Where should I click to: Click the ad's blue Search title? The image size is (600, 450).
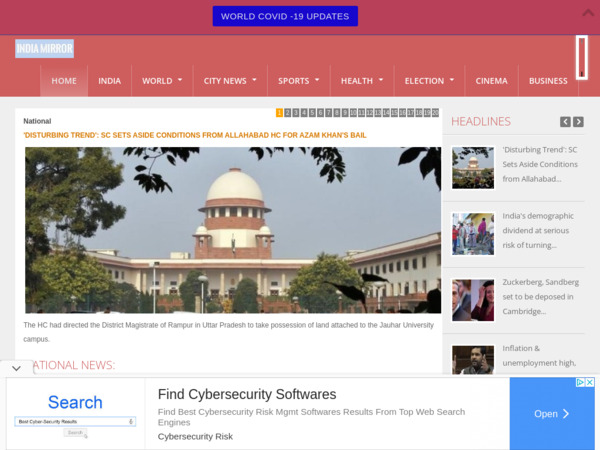pos(75,402)
